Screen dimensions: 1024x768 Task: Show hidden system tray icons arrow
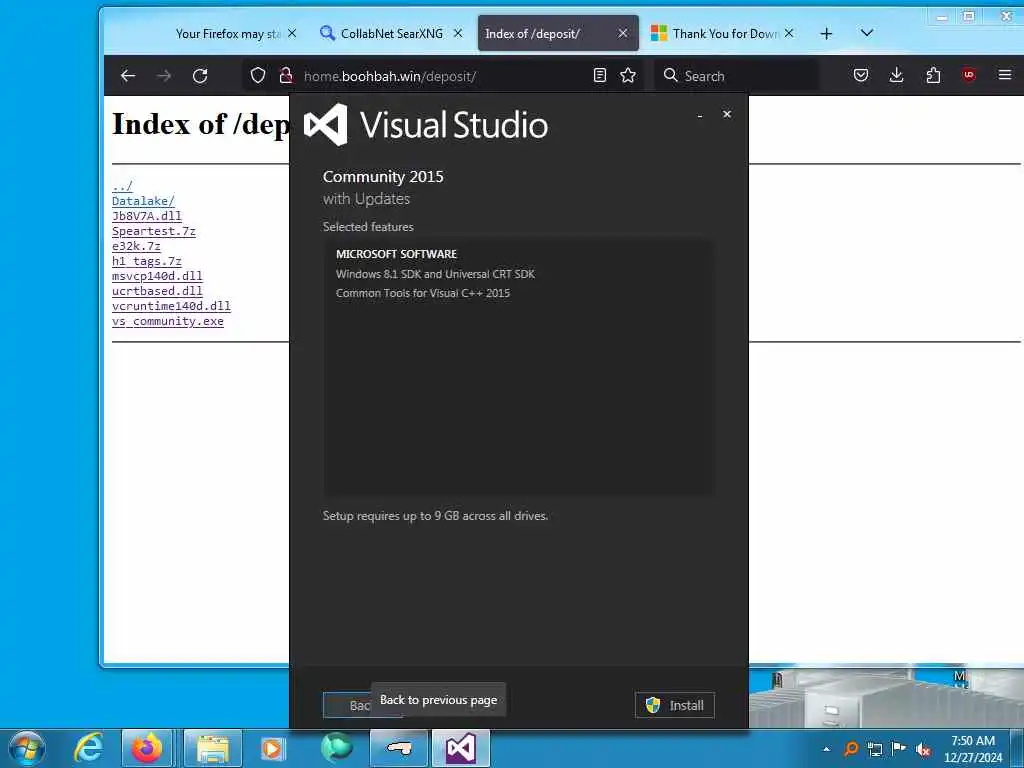[x=826, y=749]
